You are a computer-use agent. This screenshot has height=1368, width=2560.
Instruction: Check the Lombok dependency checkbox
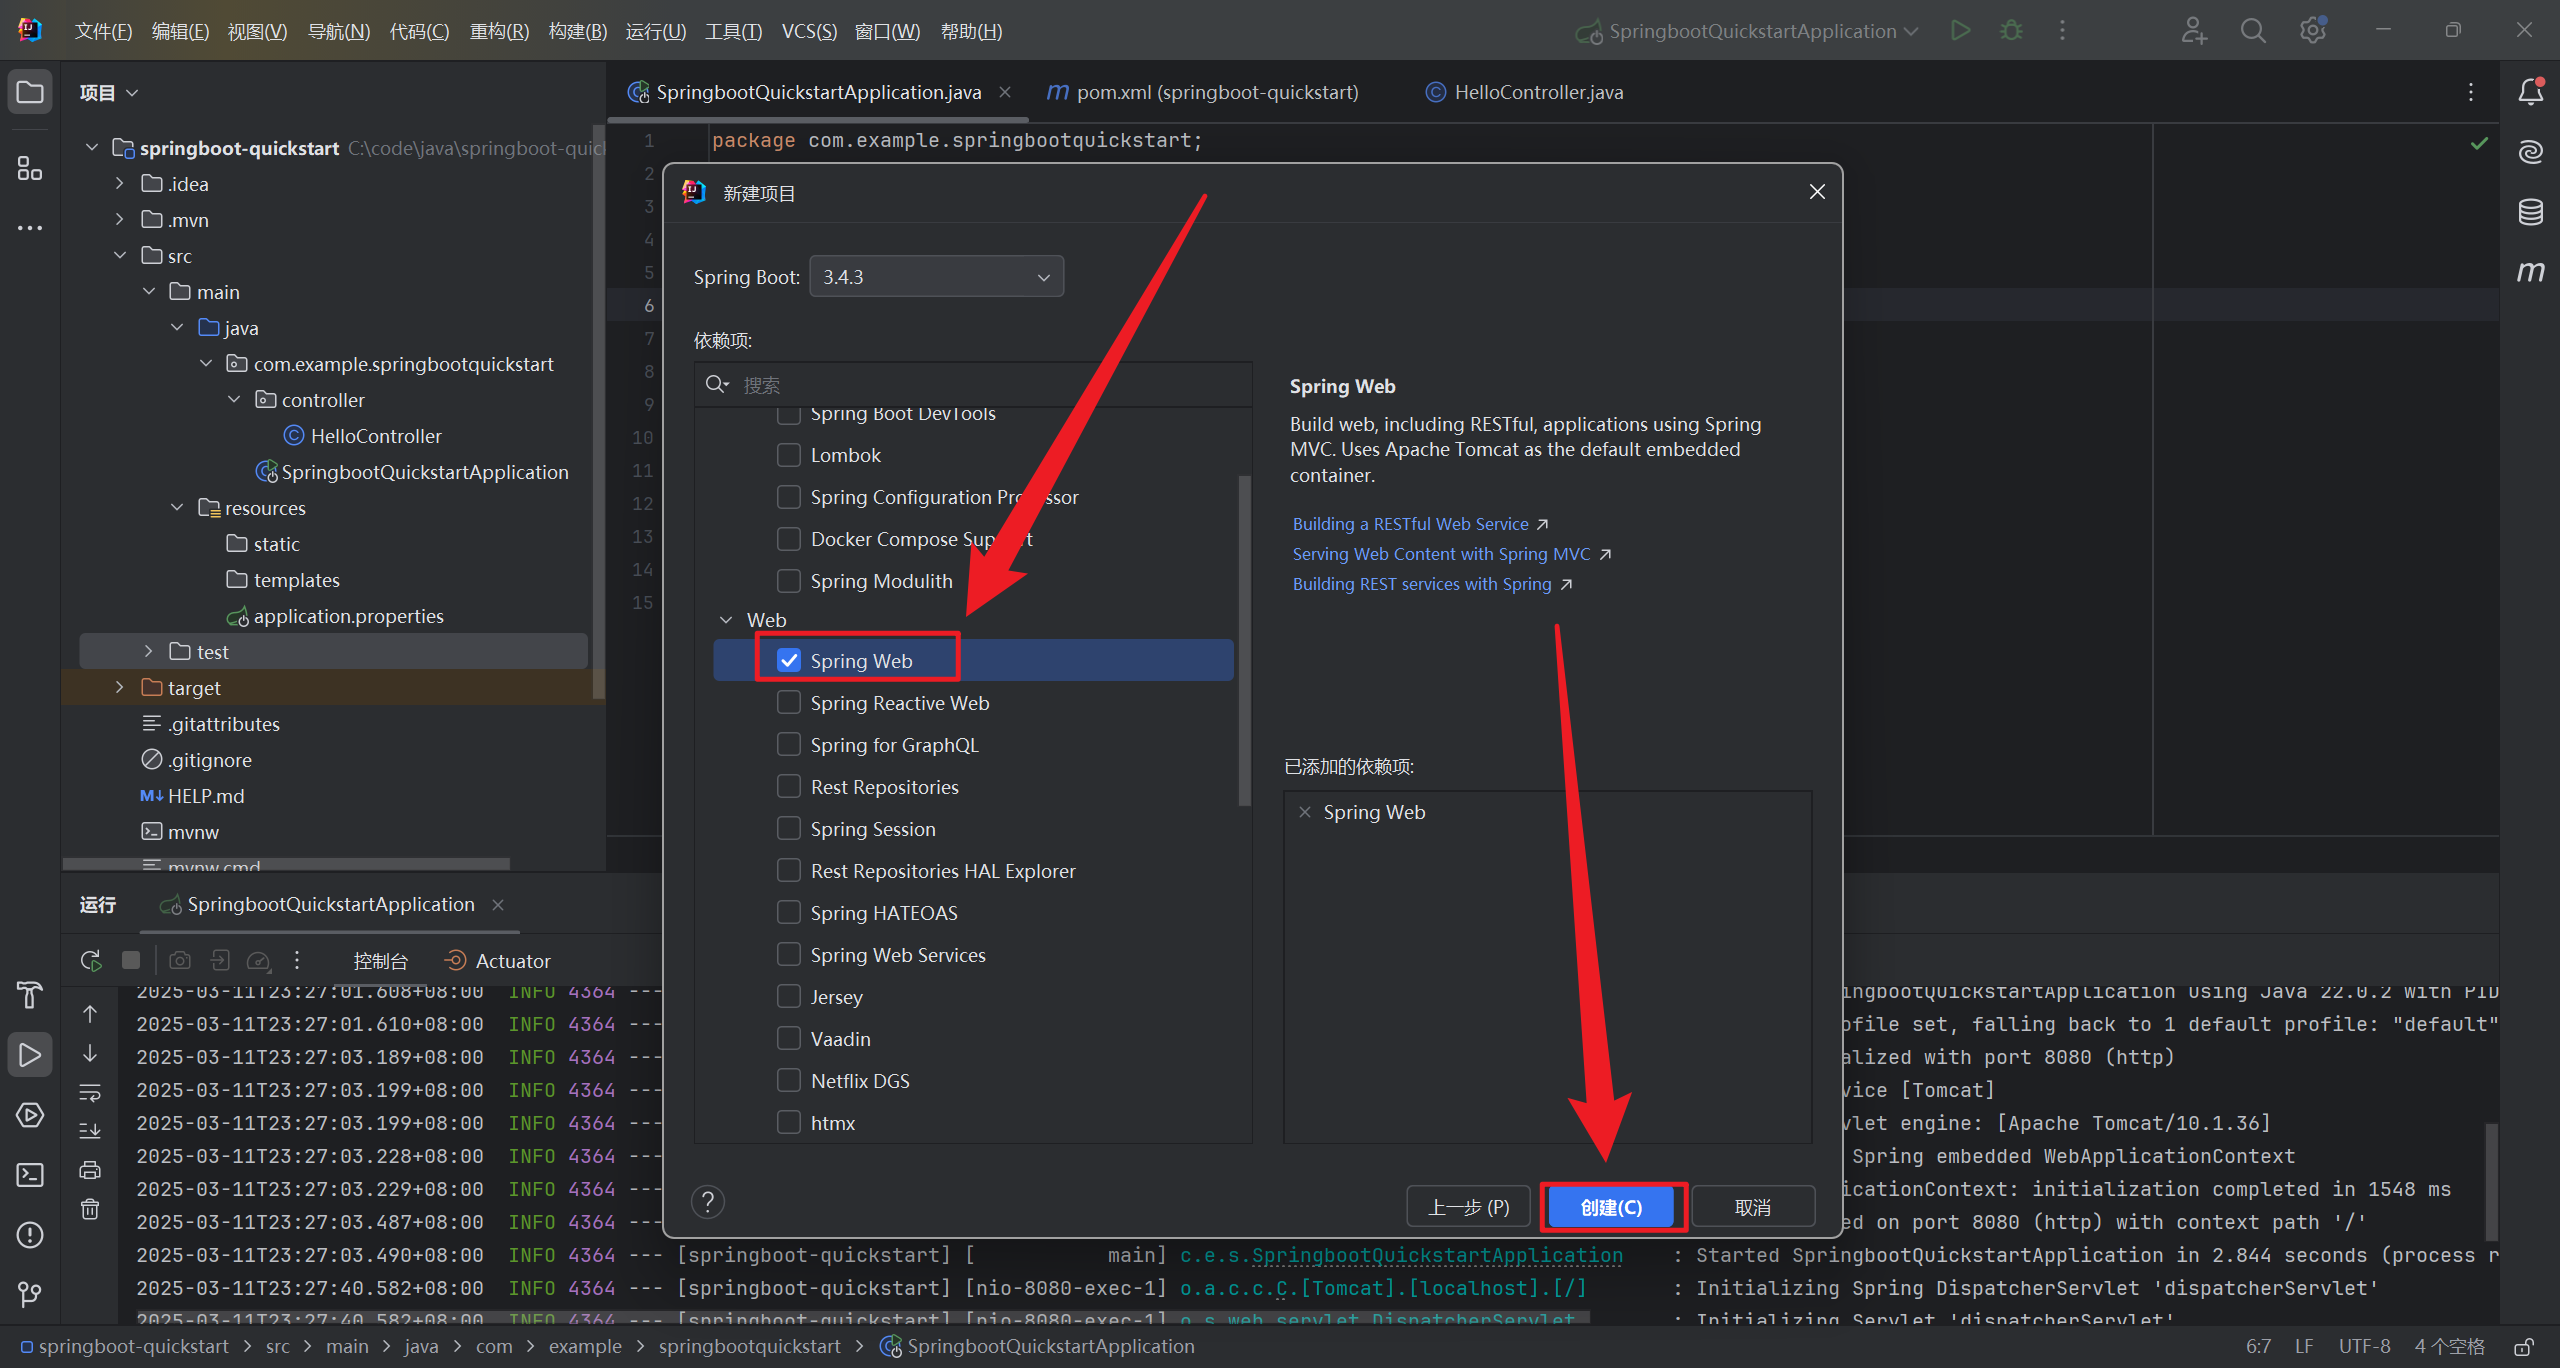789,455
